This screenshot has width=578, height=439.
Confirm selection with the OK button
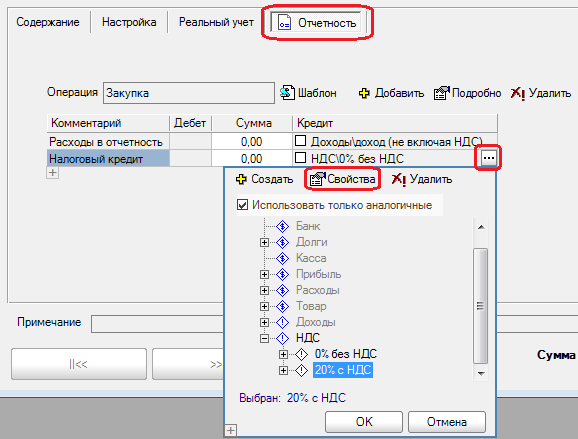[x=364, y=422]
